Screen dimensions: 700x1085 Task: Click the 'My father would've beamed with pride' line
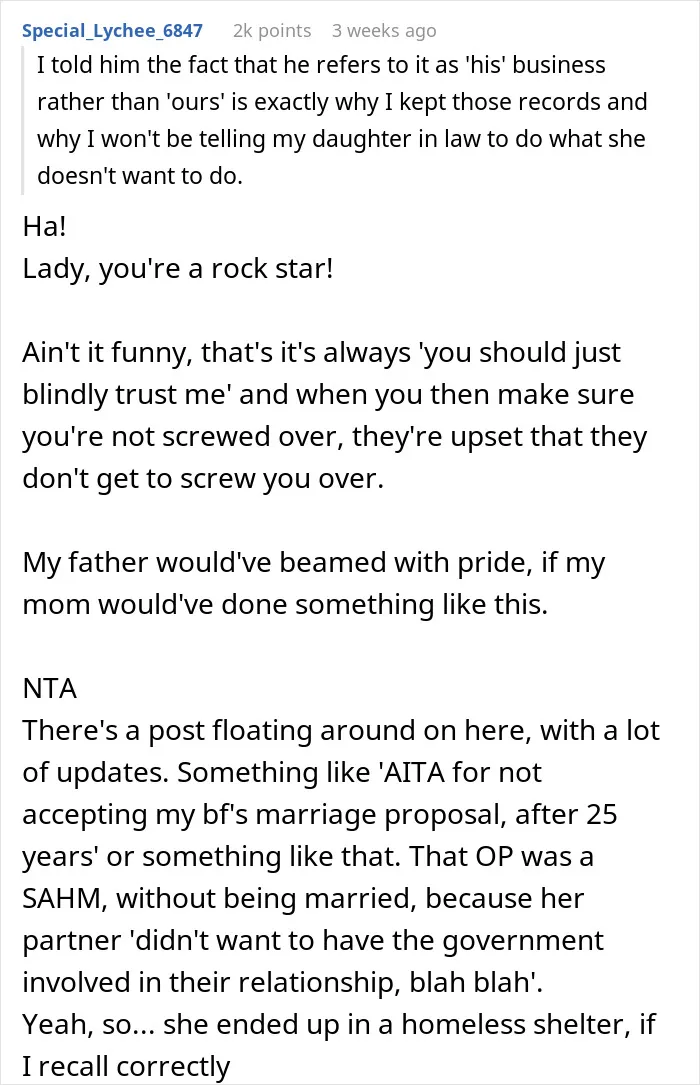(313, 563)
